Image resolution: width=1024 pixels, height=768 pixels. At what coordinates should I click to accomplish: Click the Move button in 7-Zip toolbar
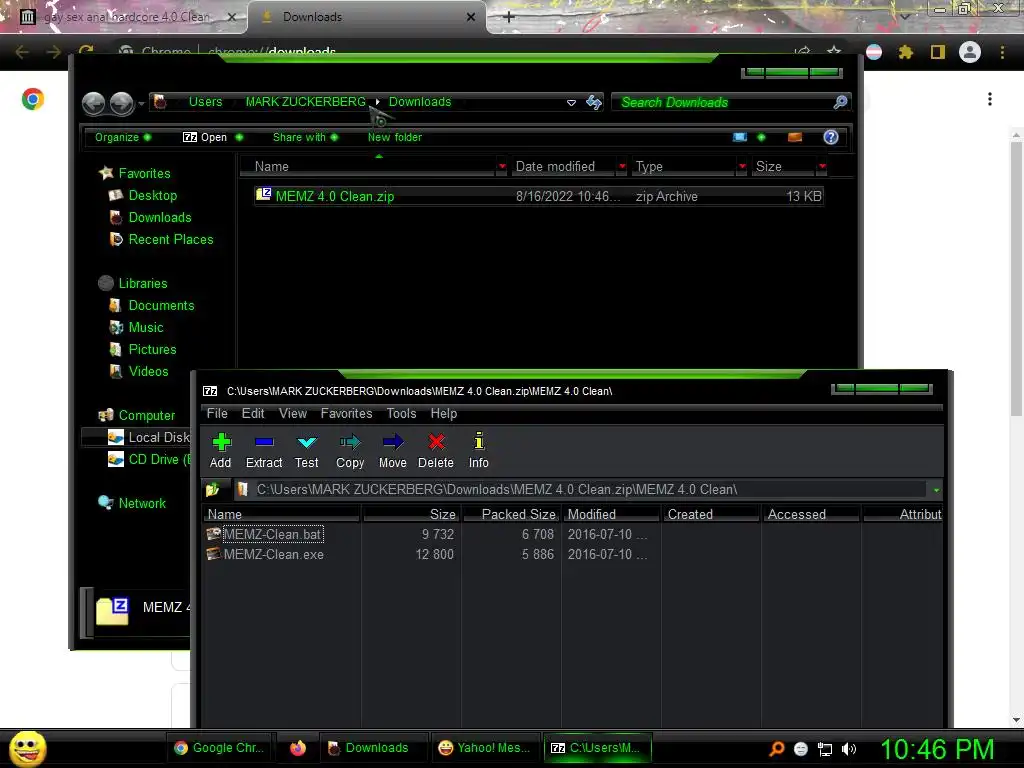[x=392, y=451]
